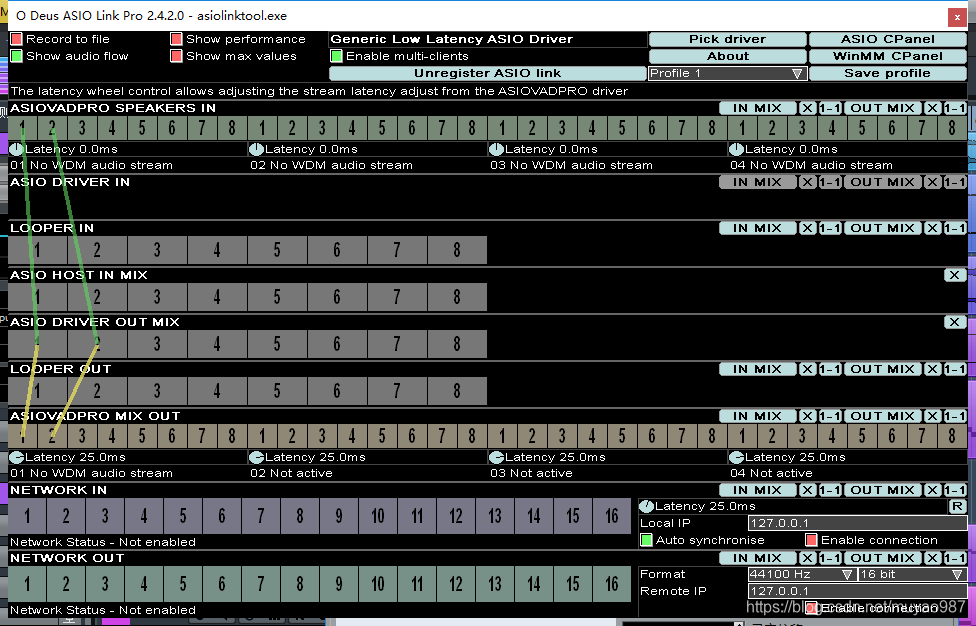Select LOOPER OUT channel 8
976x626 pixels.
[457, 391]
